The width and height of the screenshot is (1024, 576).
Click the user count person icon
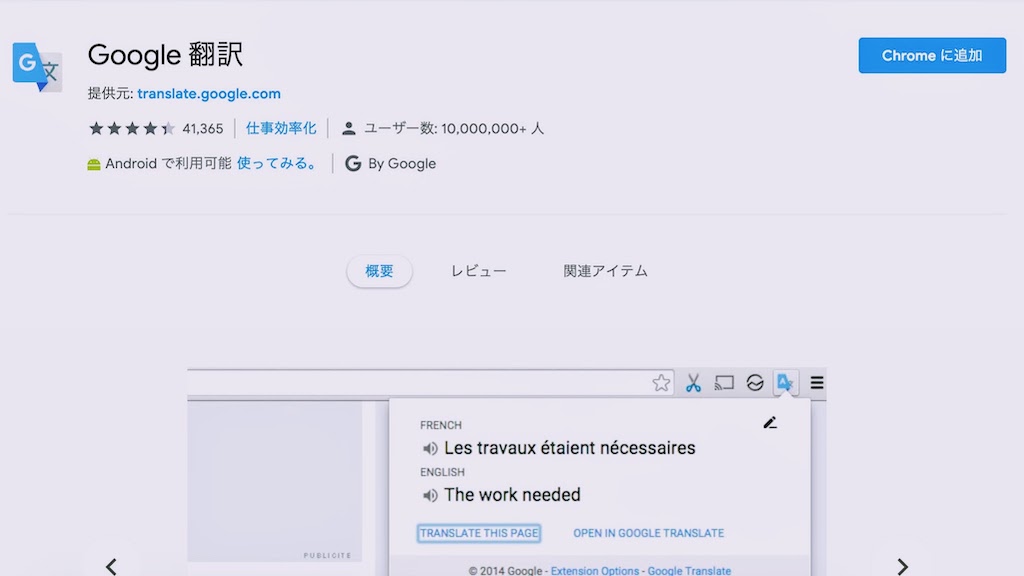pos(349,129)
